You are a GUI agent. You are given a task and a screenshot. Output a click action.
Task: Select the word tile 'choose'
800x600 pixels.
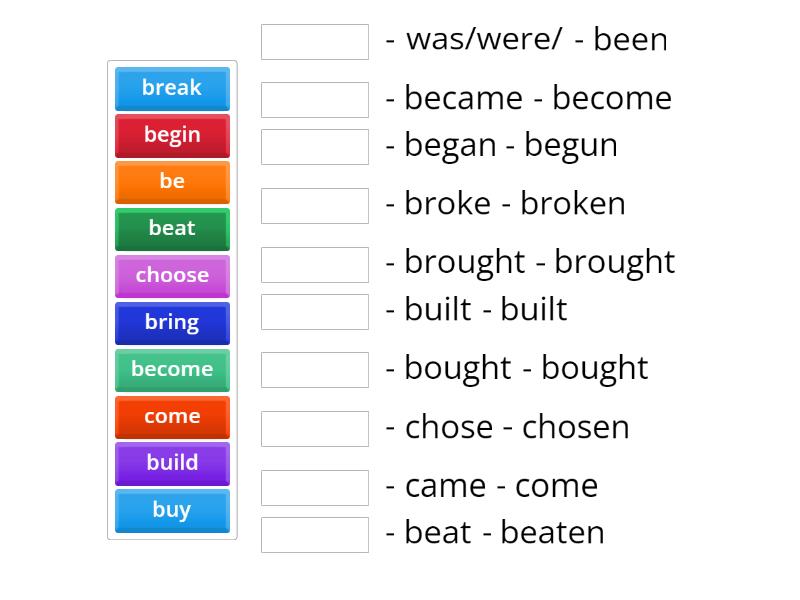pyautogui.click(x=172, y=276)
